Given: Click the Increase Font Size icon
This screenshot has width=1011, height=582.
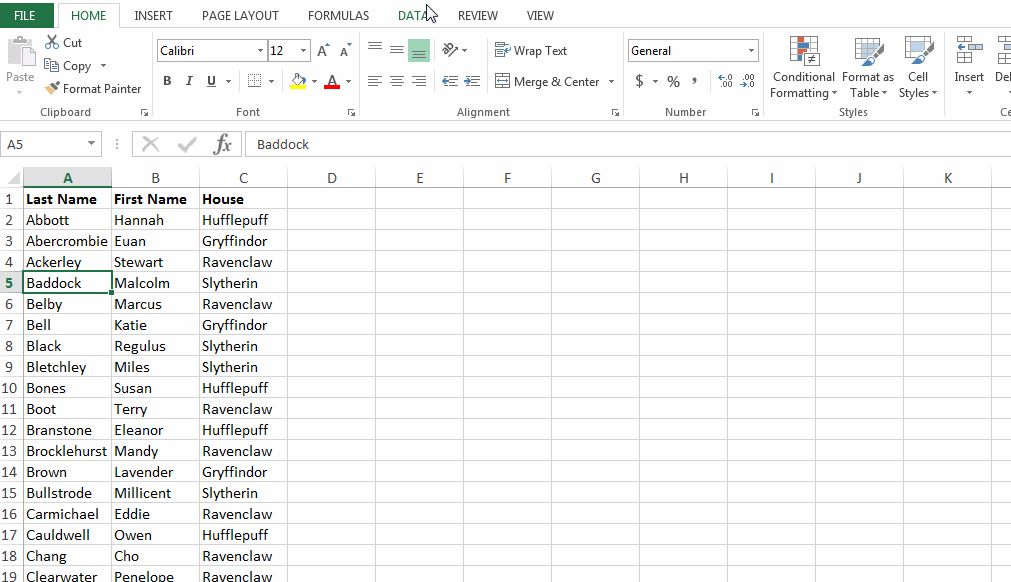Looking at the screenshot, I should 323,51.
